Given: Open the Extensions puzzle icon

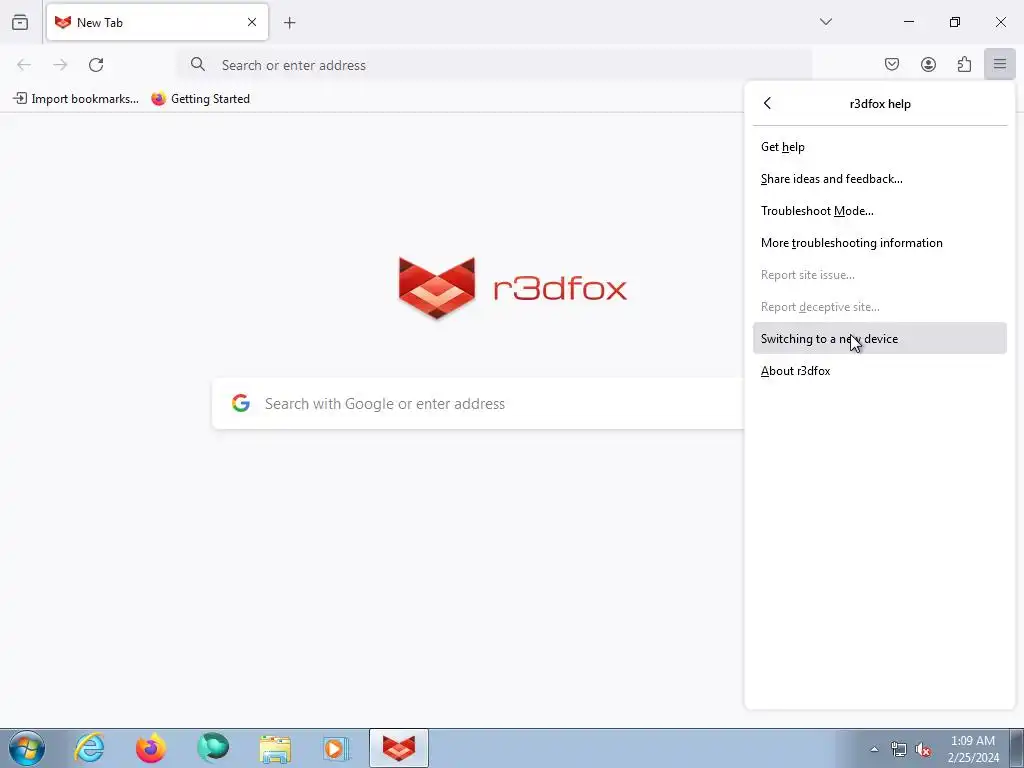Looking at the screenshot, I should tap(964, 64).
